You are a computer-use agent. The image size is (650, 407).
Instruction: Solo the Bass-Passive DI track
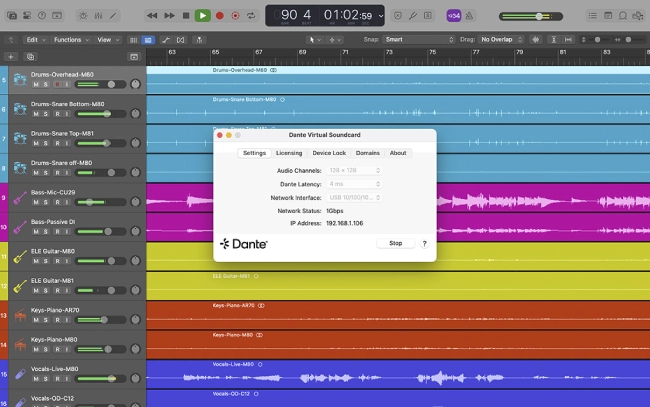tap(44, 232)
